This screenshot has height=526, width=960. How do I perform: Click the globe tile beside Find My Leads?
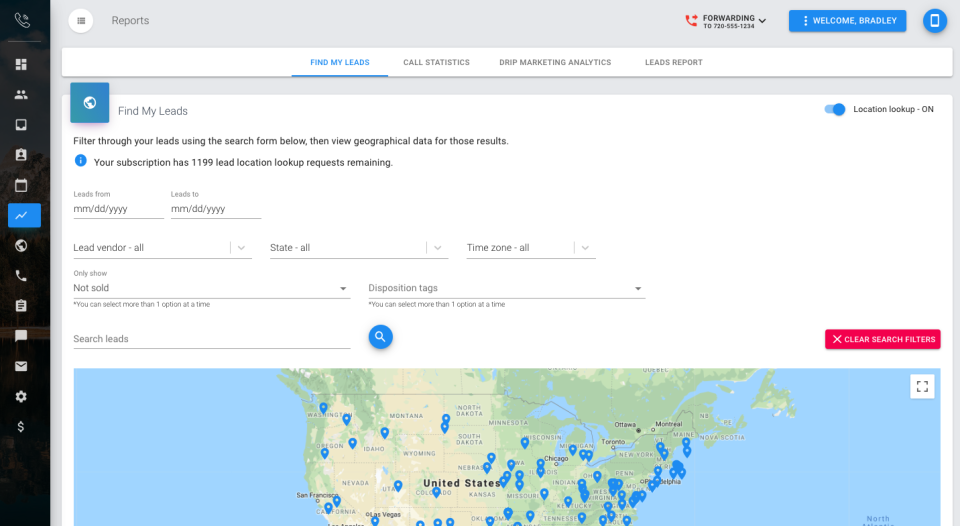89,103
